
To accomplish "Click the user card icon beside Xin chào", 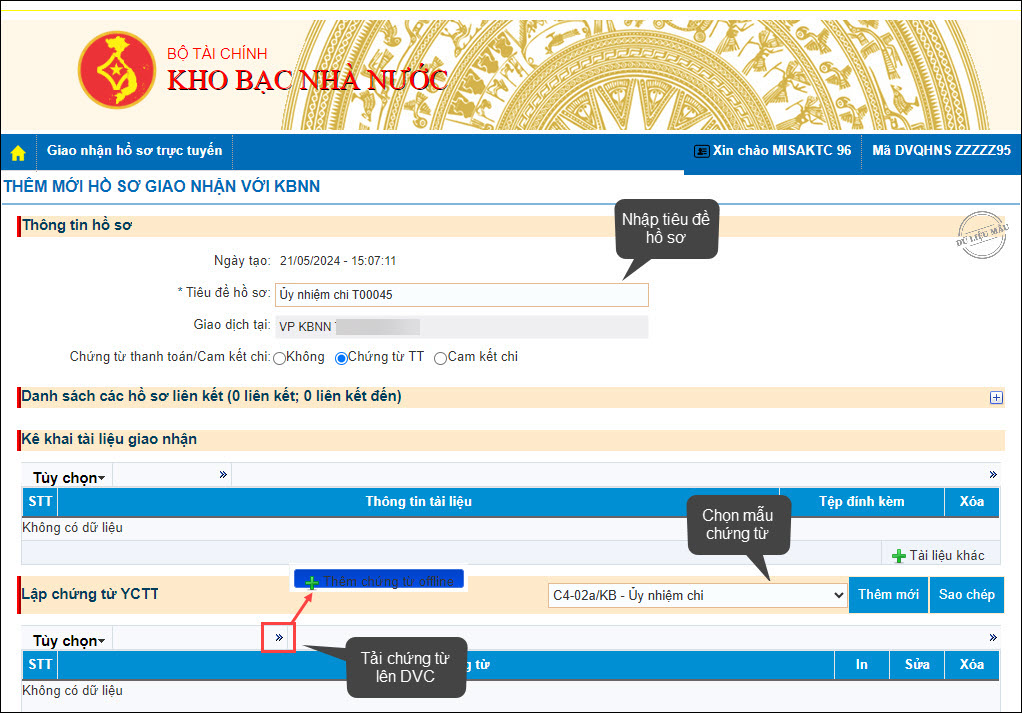I will (701, 151).
